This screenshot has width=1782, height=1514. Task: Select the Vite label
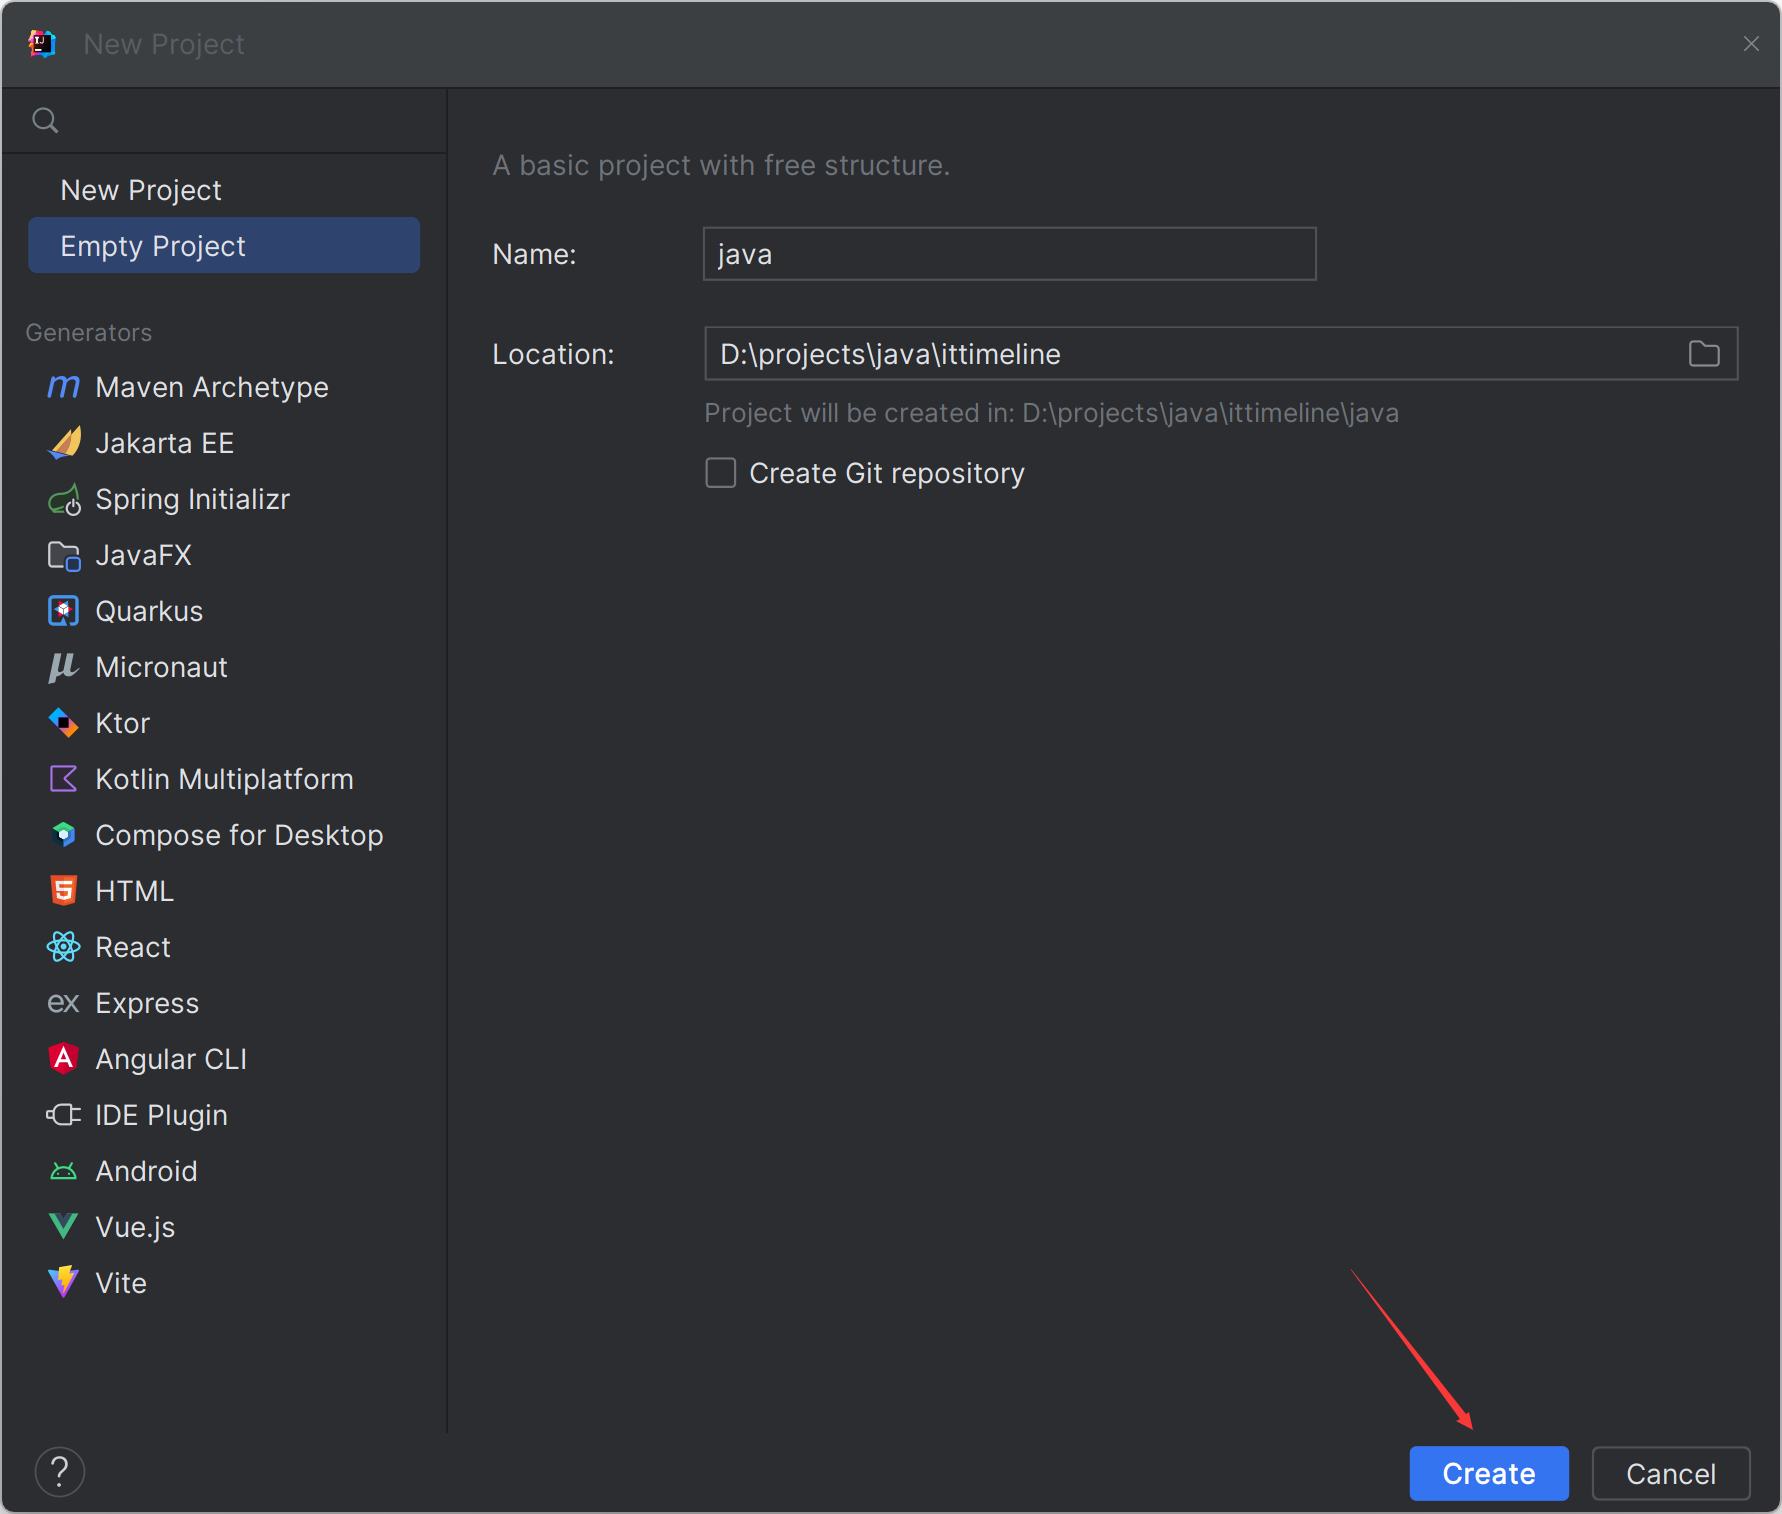pos(121,1283)
